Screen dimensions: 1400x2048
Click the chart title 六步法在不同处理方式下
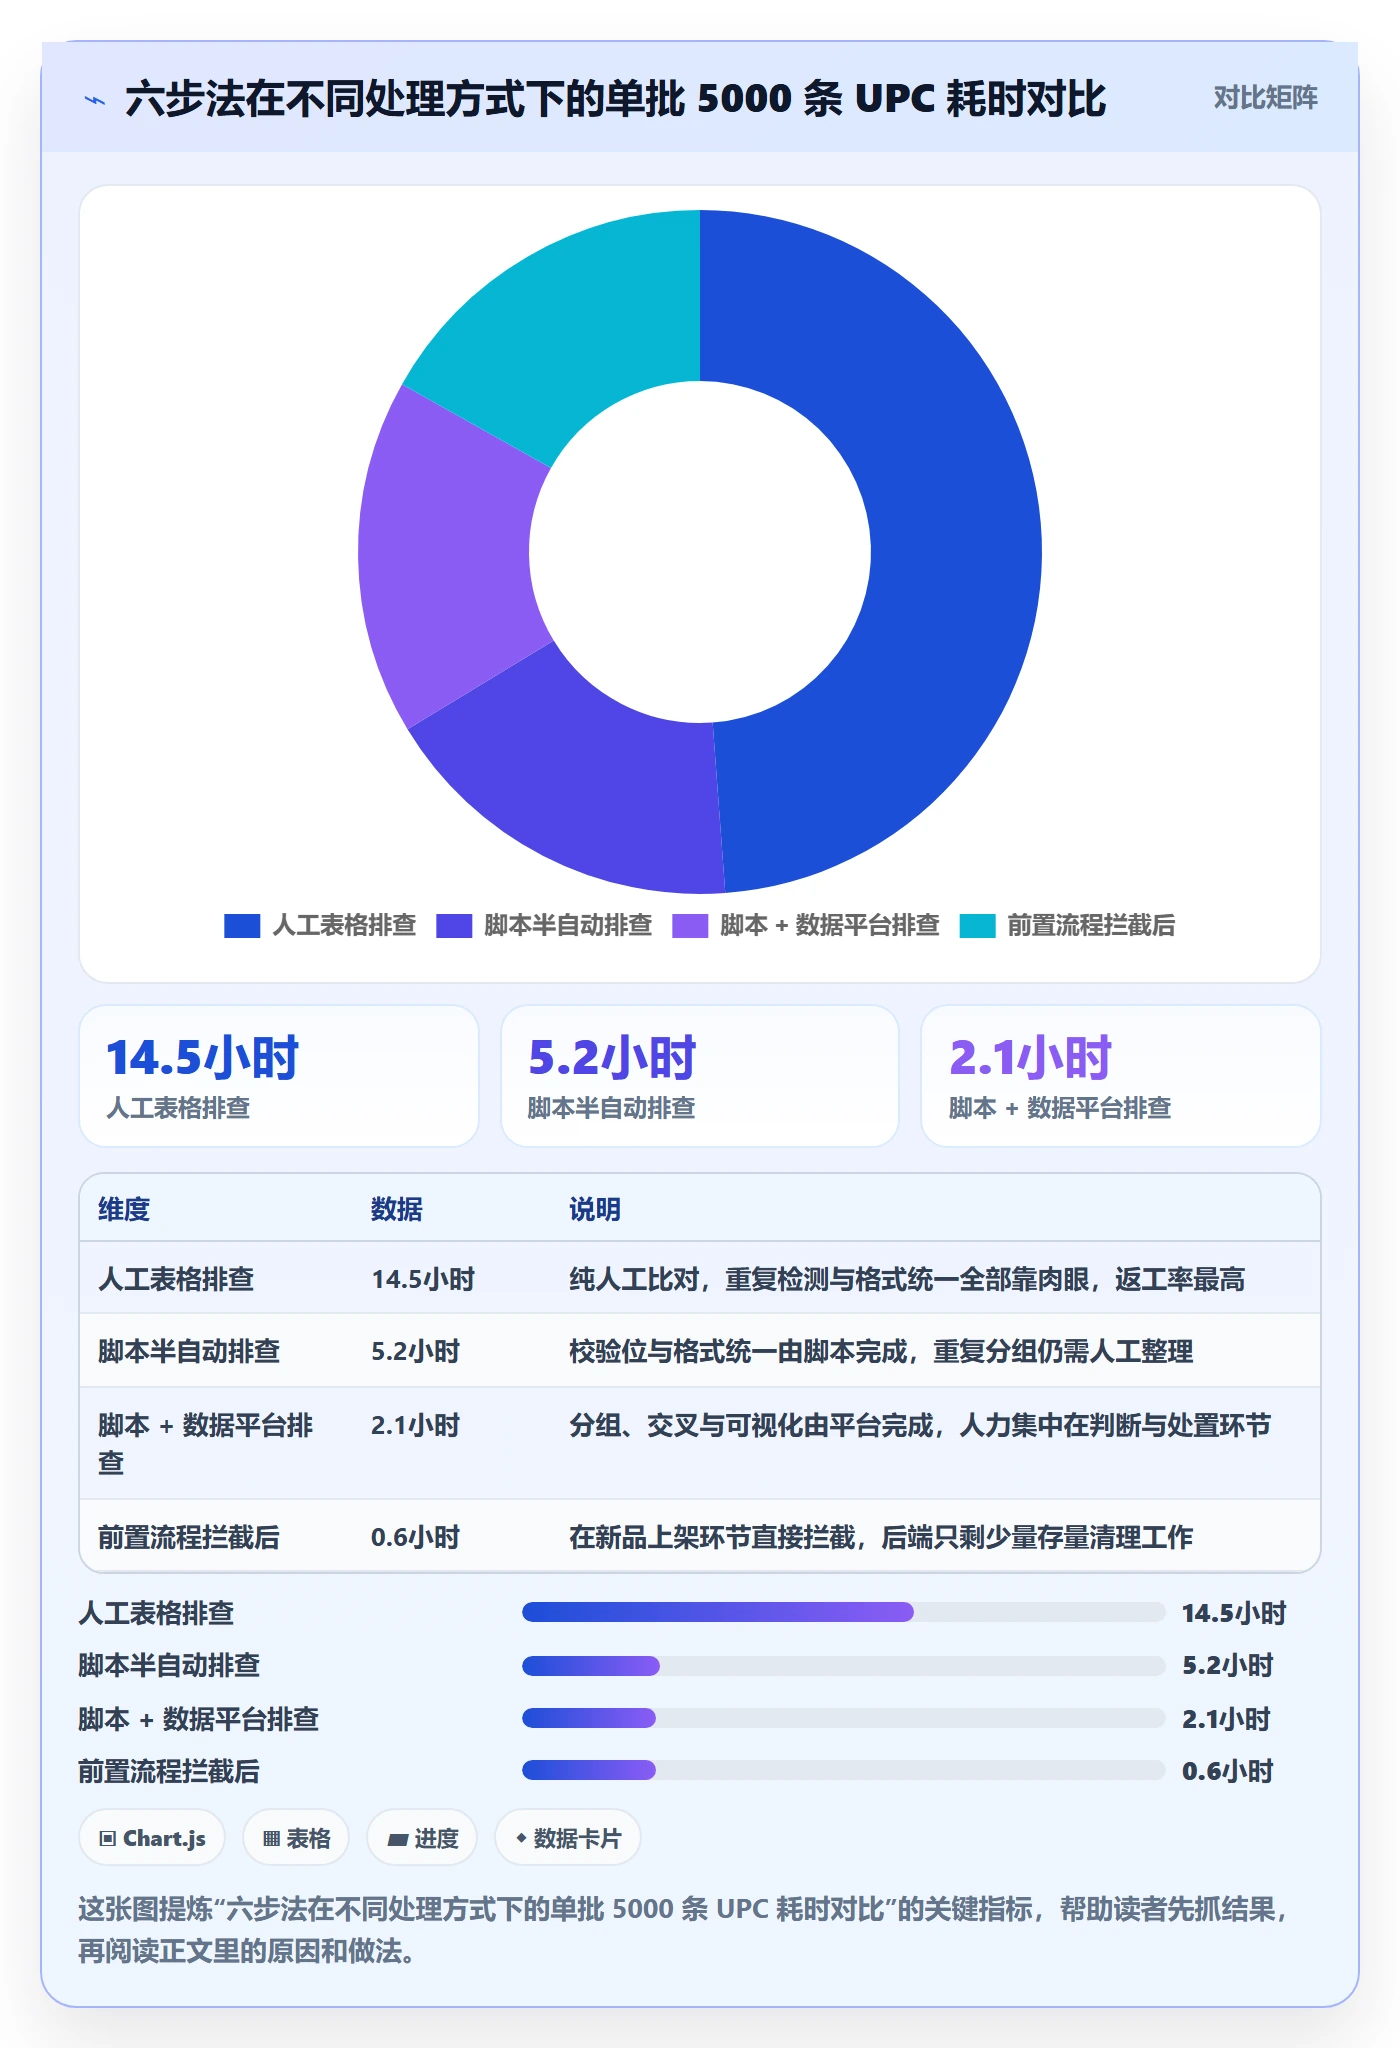[616, 99]
